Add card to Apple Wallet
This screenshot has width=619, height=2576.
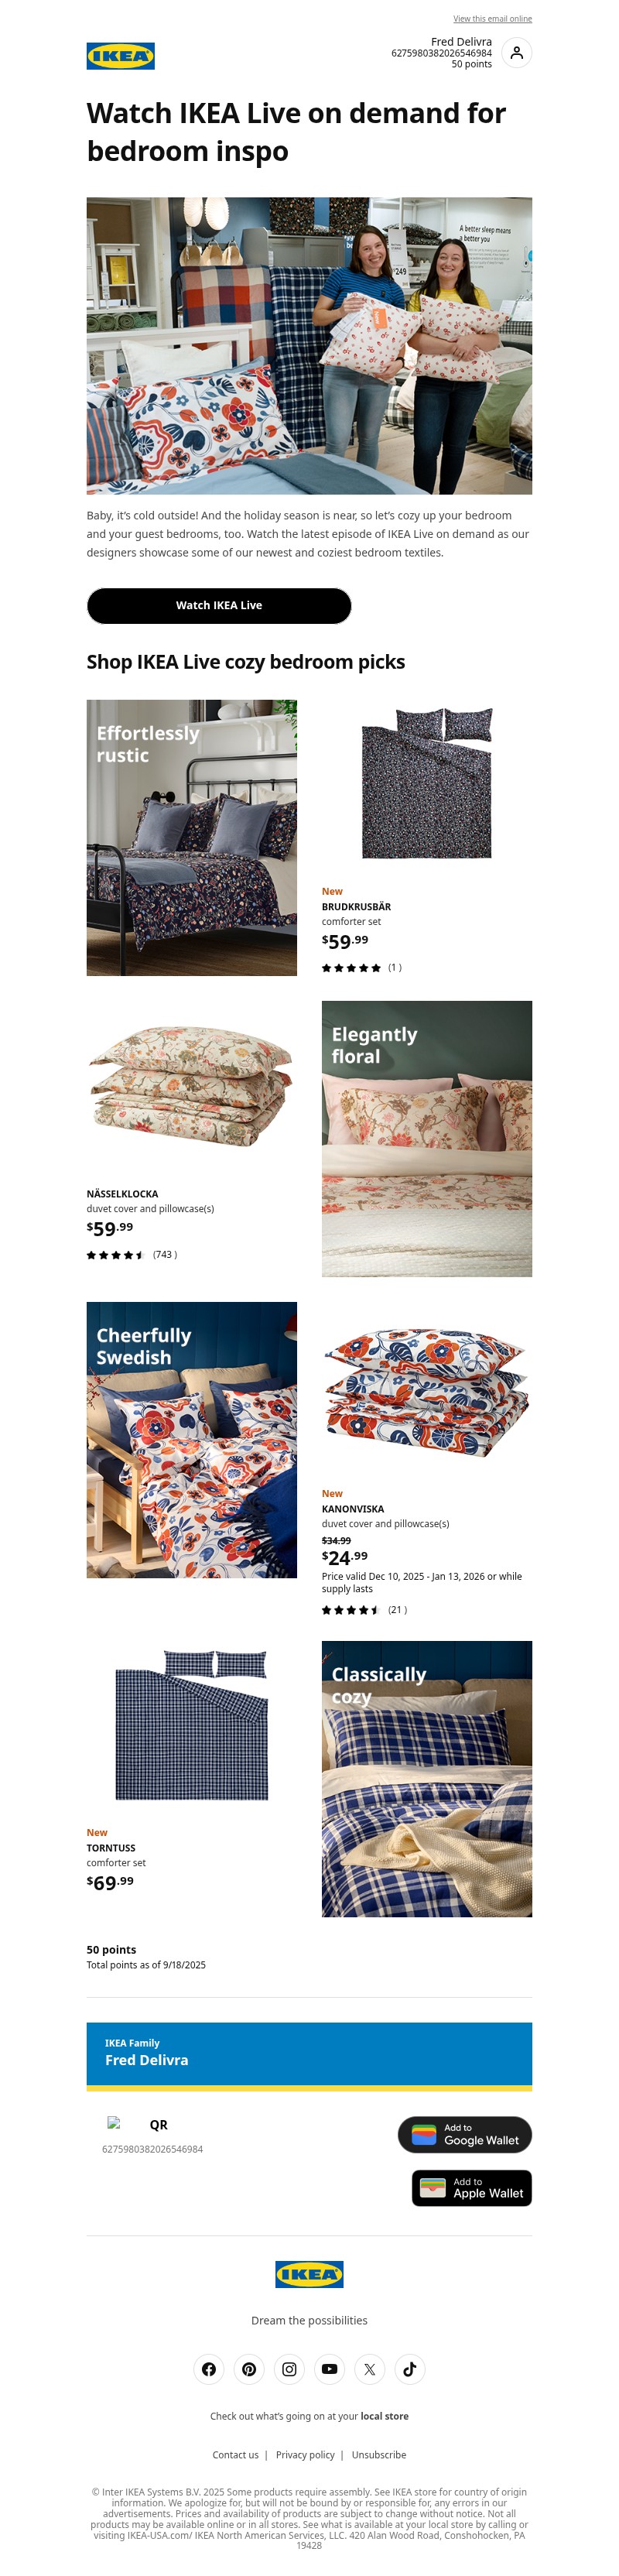point(472,2188)
